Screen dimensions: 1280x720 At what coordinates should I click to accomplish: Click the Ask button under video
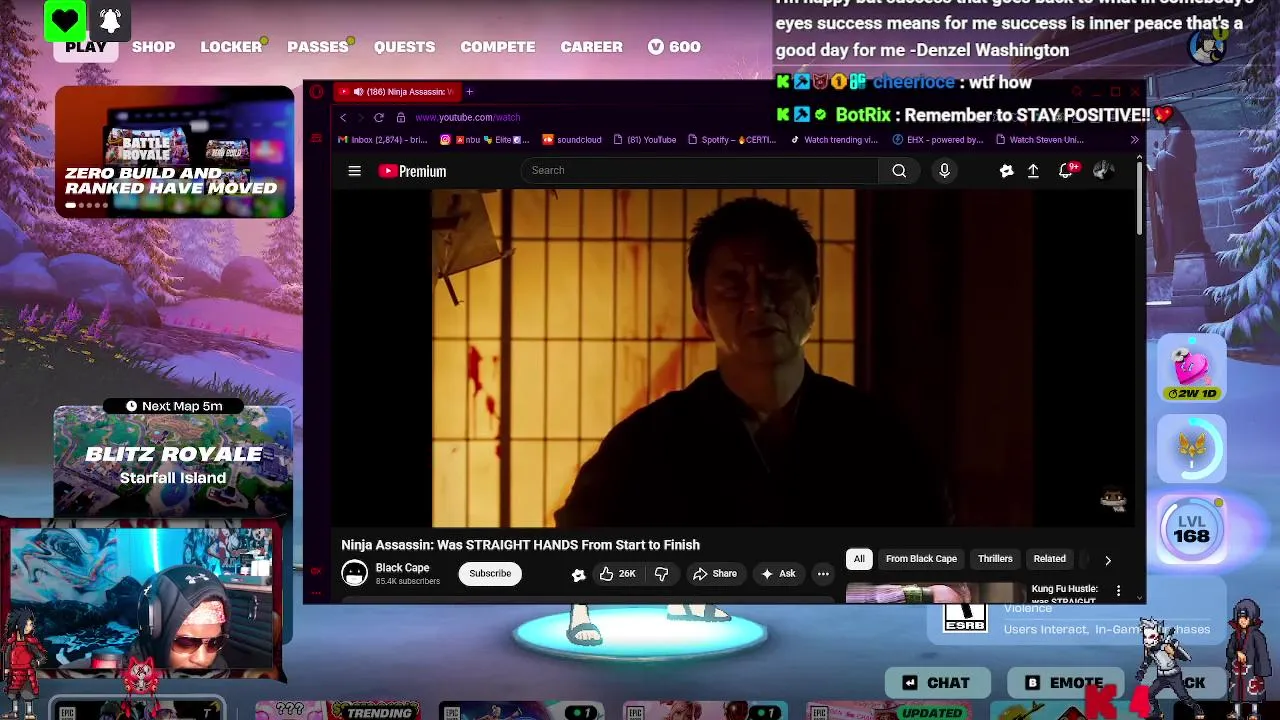pyautogui.click(x=778, y=574)
